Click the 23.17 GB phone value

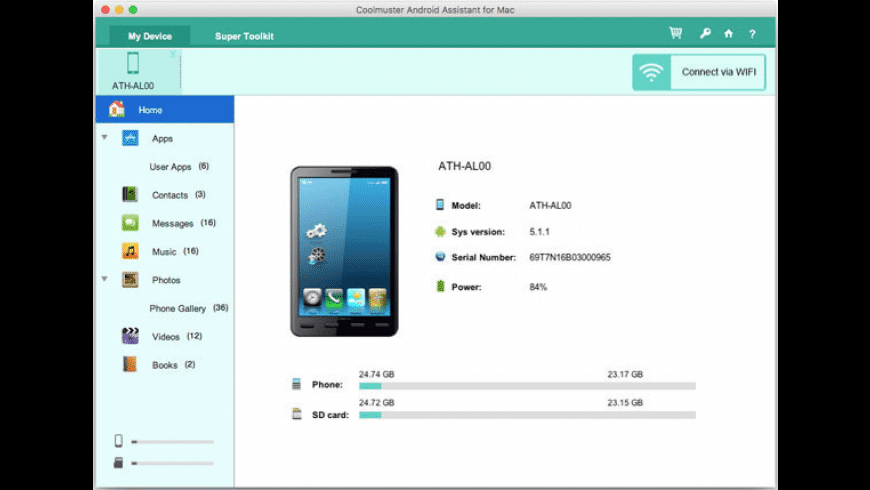tap(625, 374)
